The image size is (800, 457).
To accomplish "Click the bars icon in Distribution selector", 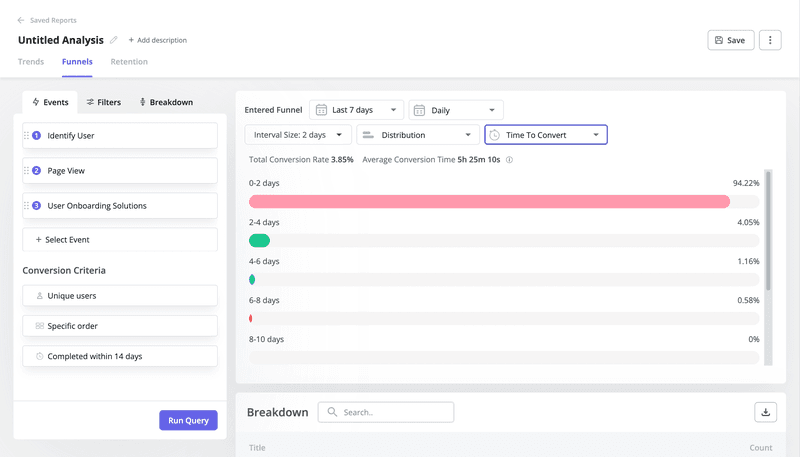I will coord(368,135).
